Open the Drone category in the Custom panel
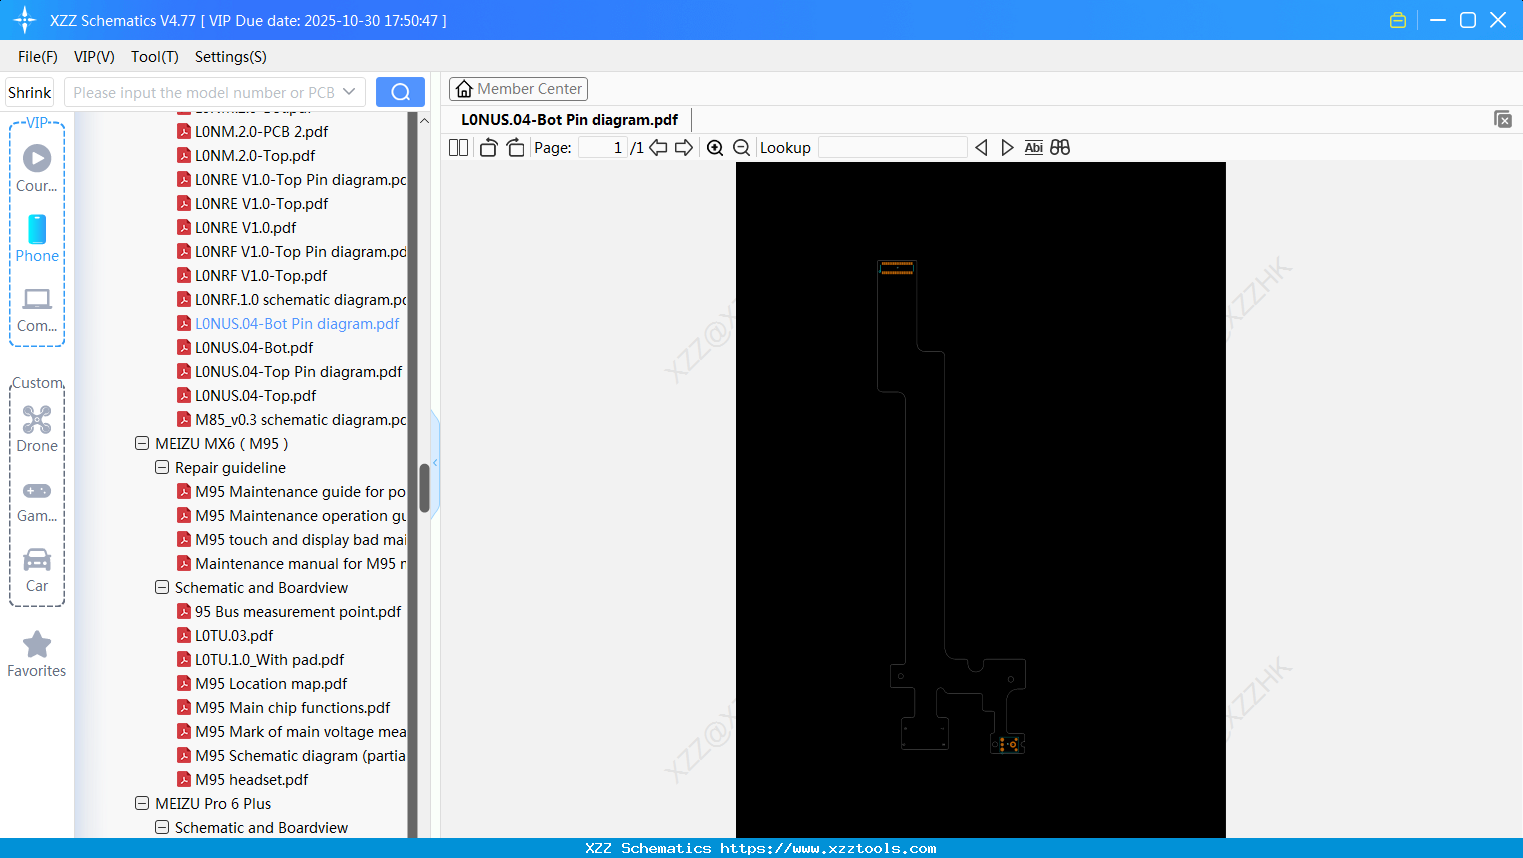 point(36,428)
